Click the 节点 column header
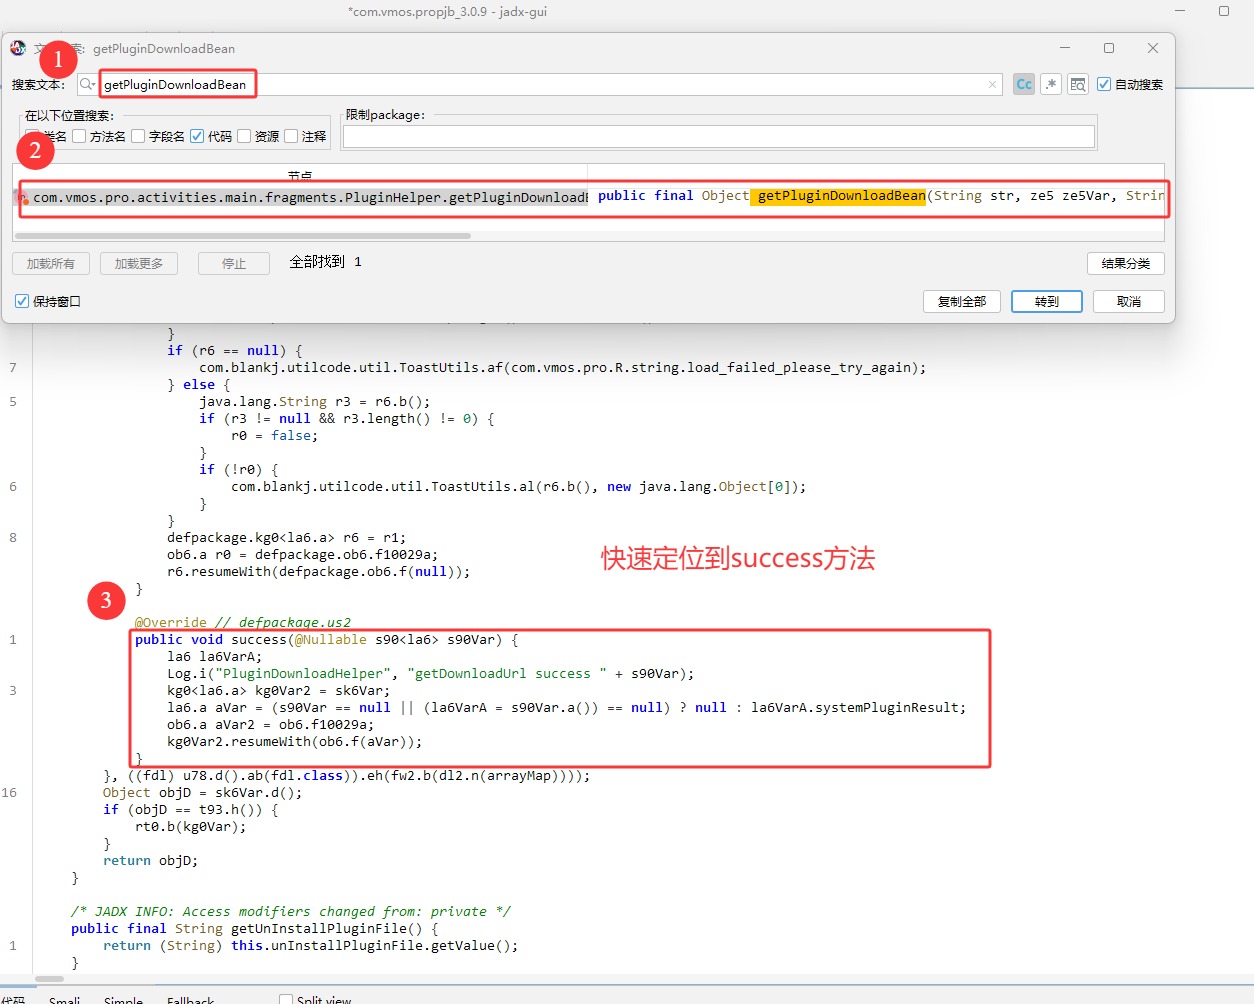The width and height of the screenshot is (1254, 1004). [x=300, y=175]
